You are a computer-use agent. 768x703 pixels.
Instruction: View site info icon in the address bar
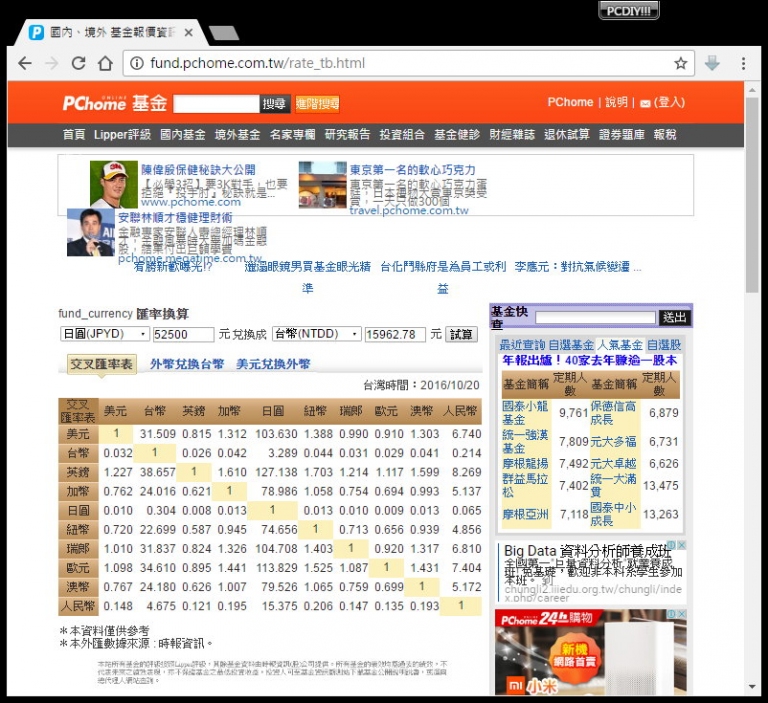137,63
